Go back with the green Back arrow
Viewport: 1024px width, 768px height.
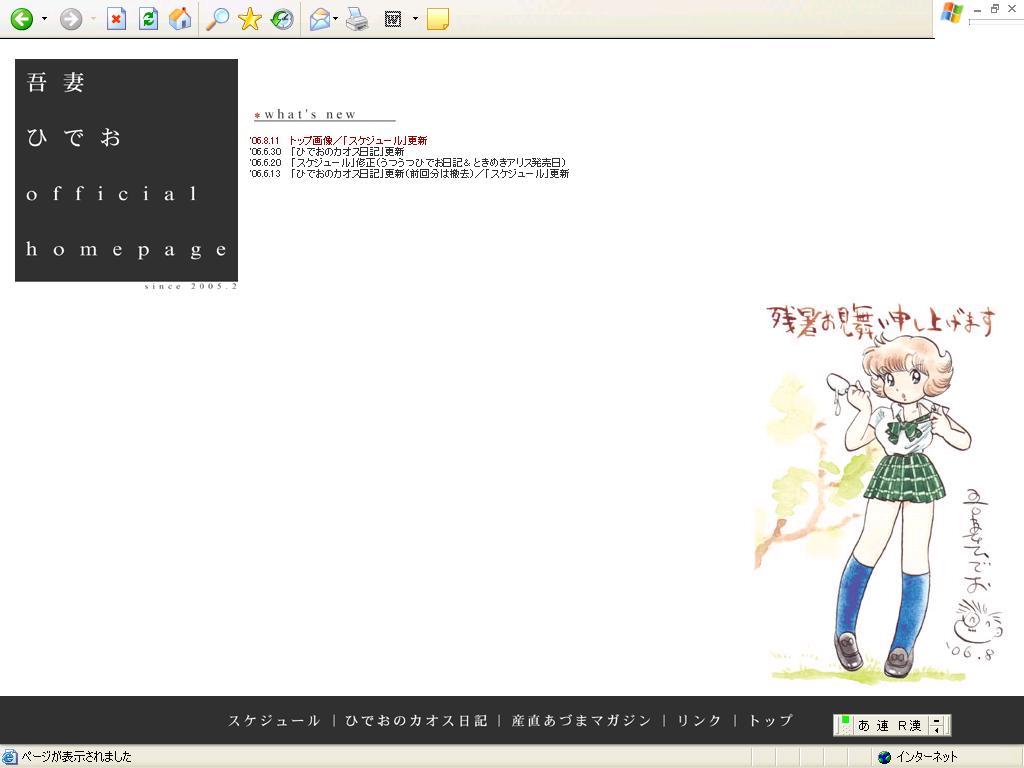[x=22, y=19]
